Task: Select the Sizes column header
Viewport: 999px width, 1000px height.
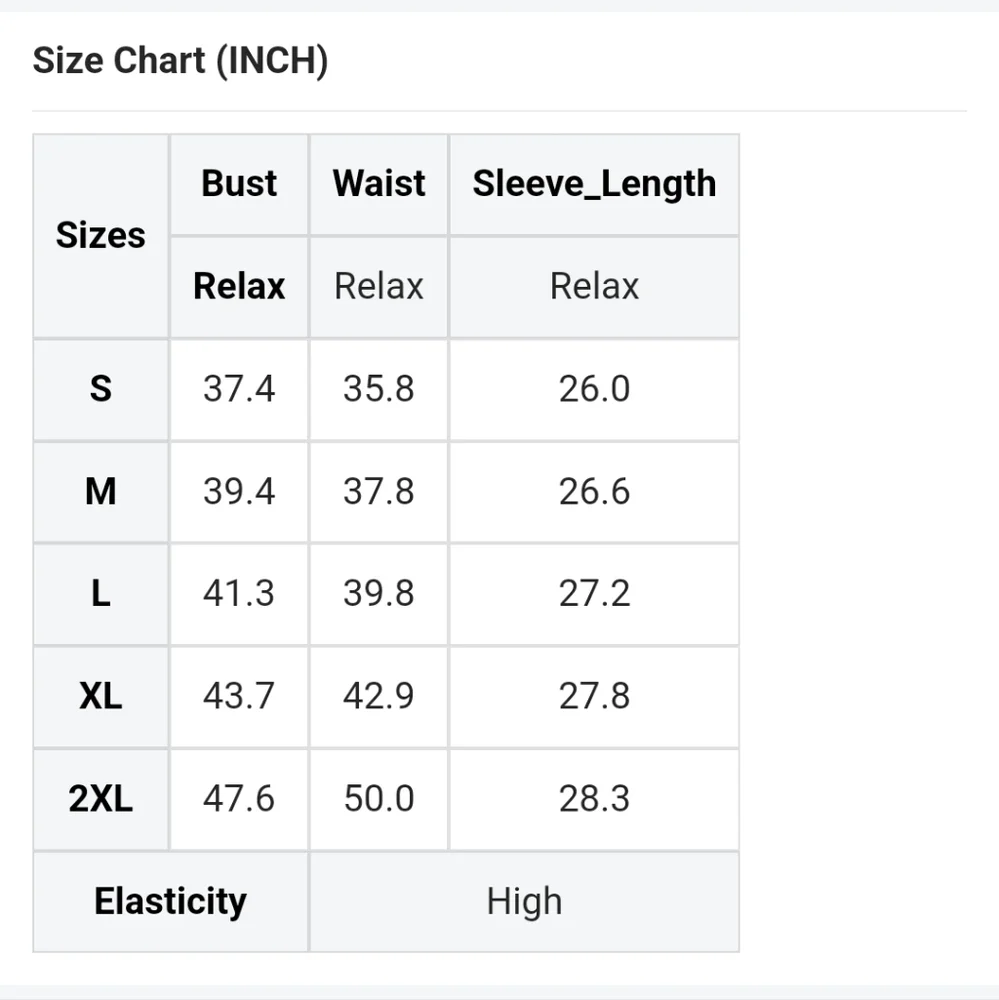Action: coord(101,235)
